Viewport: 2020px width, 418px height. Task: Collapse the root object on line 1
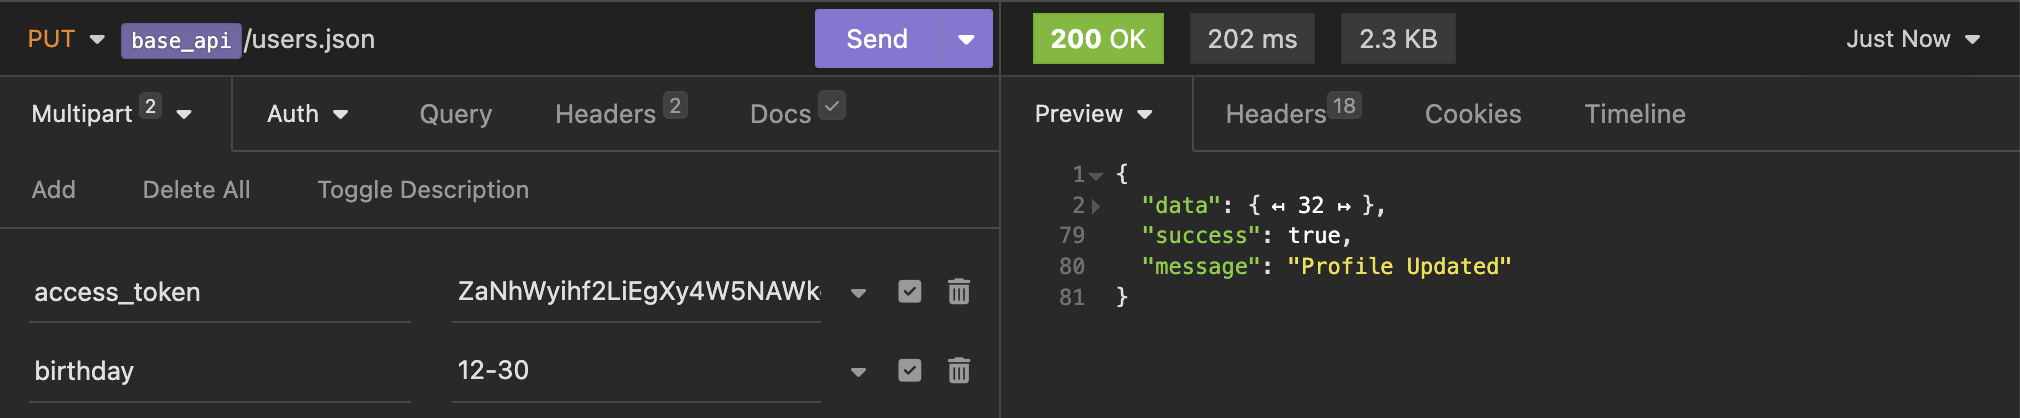(1096, 176)
